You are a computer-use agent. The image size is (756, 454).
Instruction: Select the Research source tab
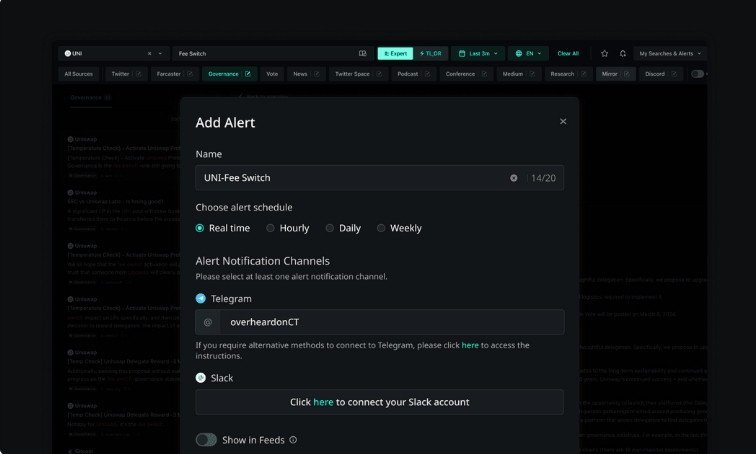562,74
